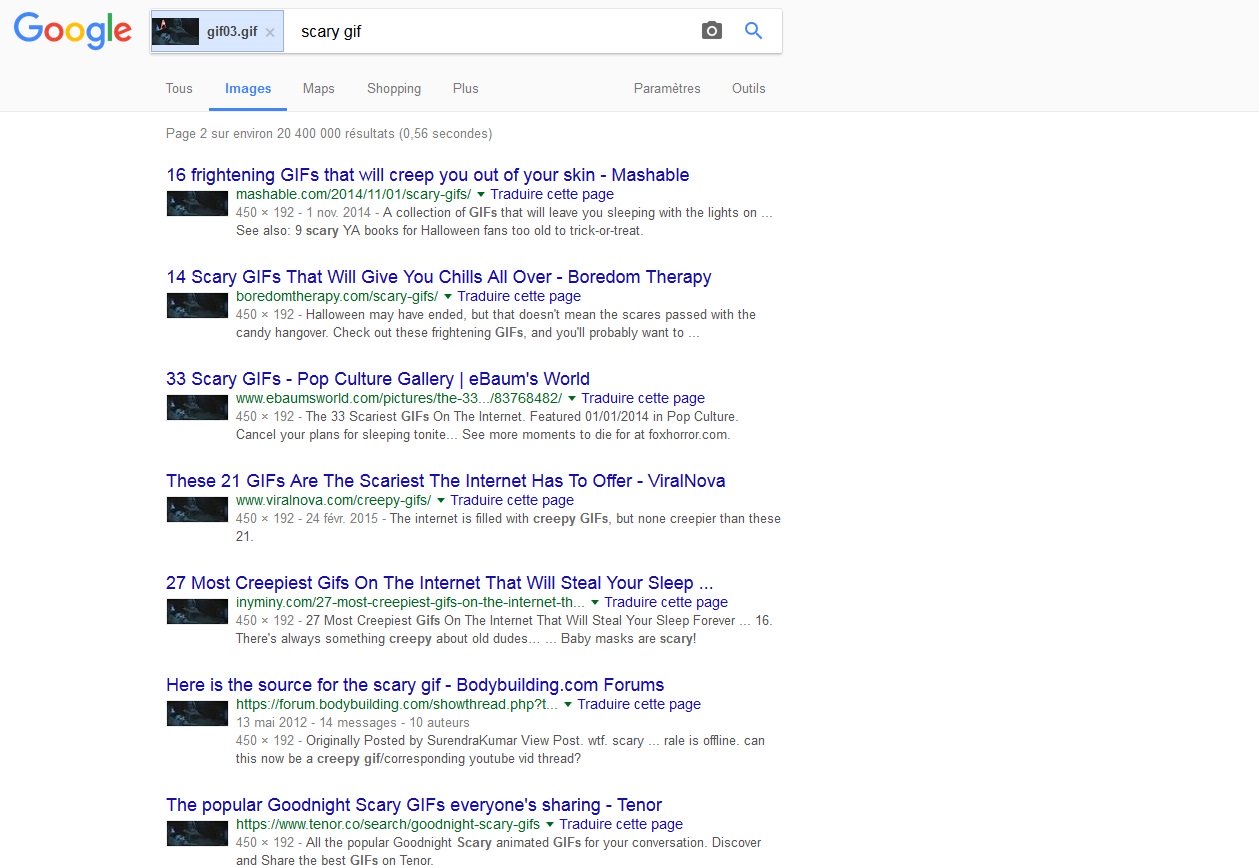
Task: Click the camera search-by-image icon
Action: click(711, 31)
